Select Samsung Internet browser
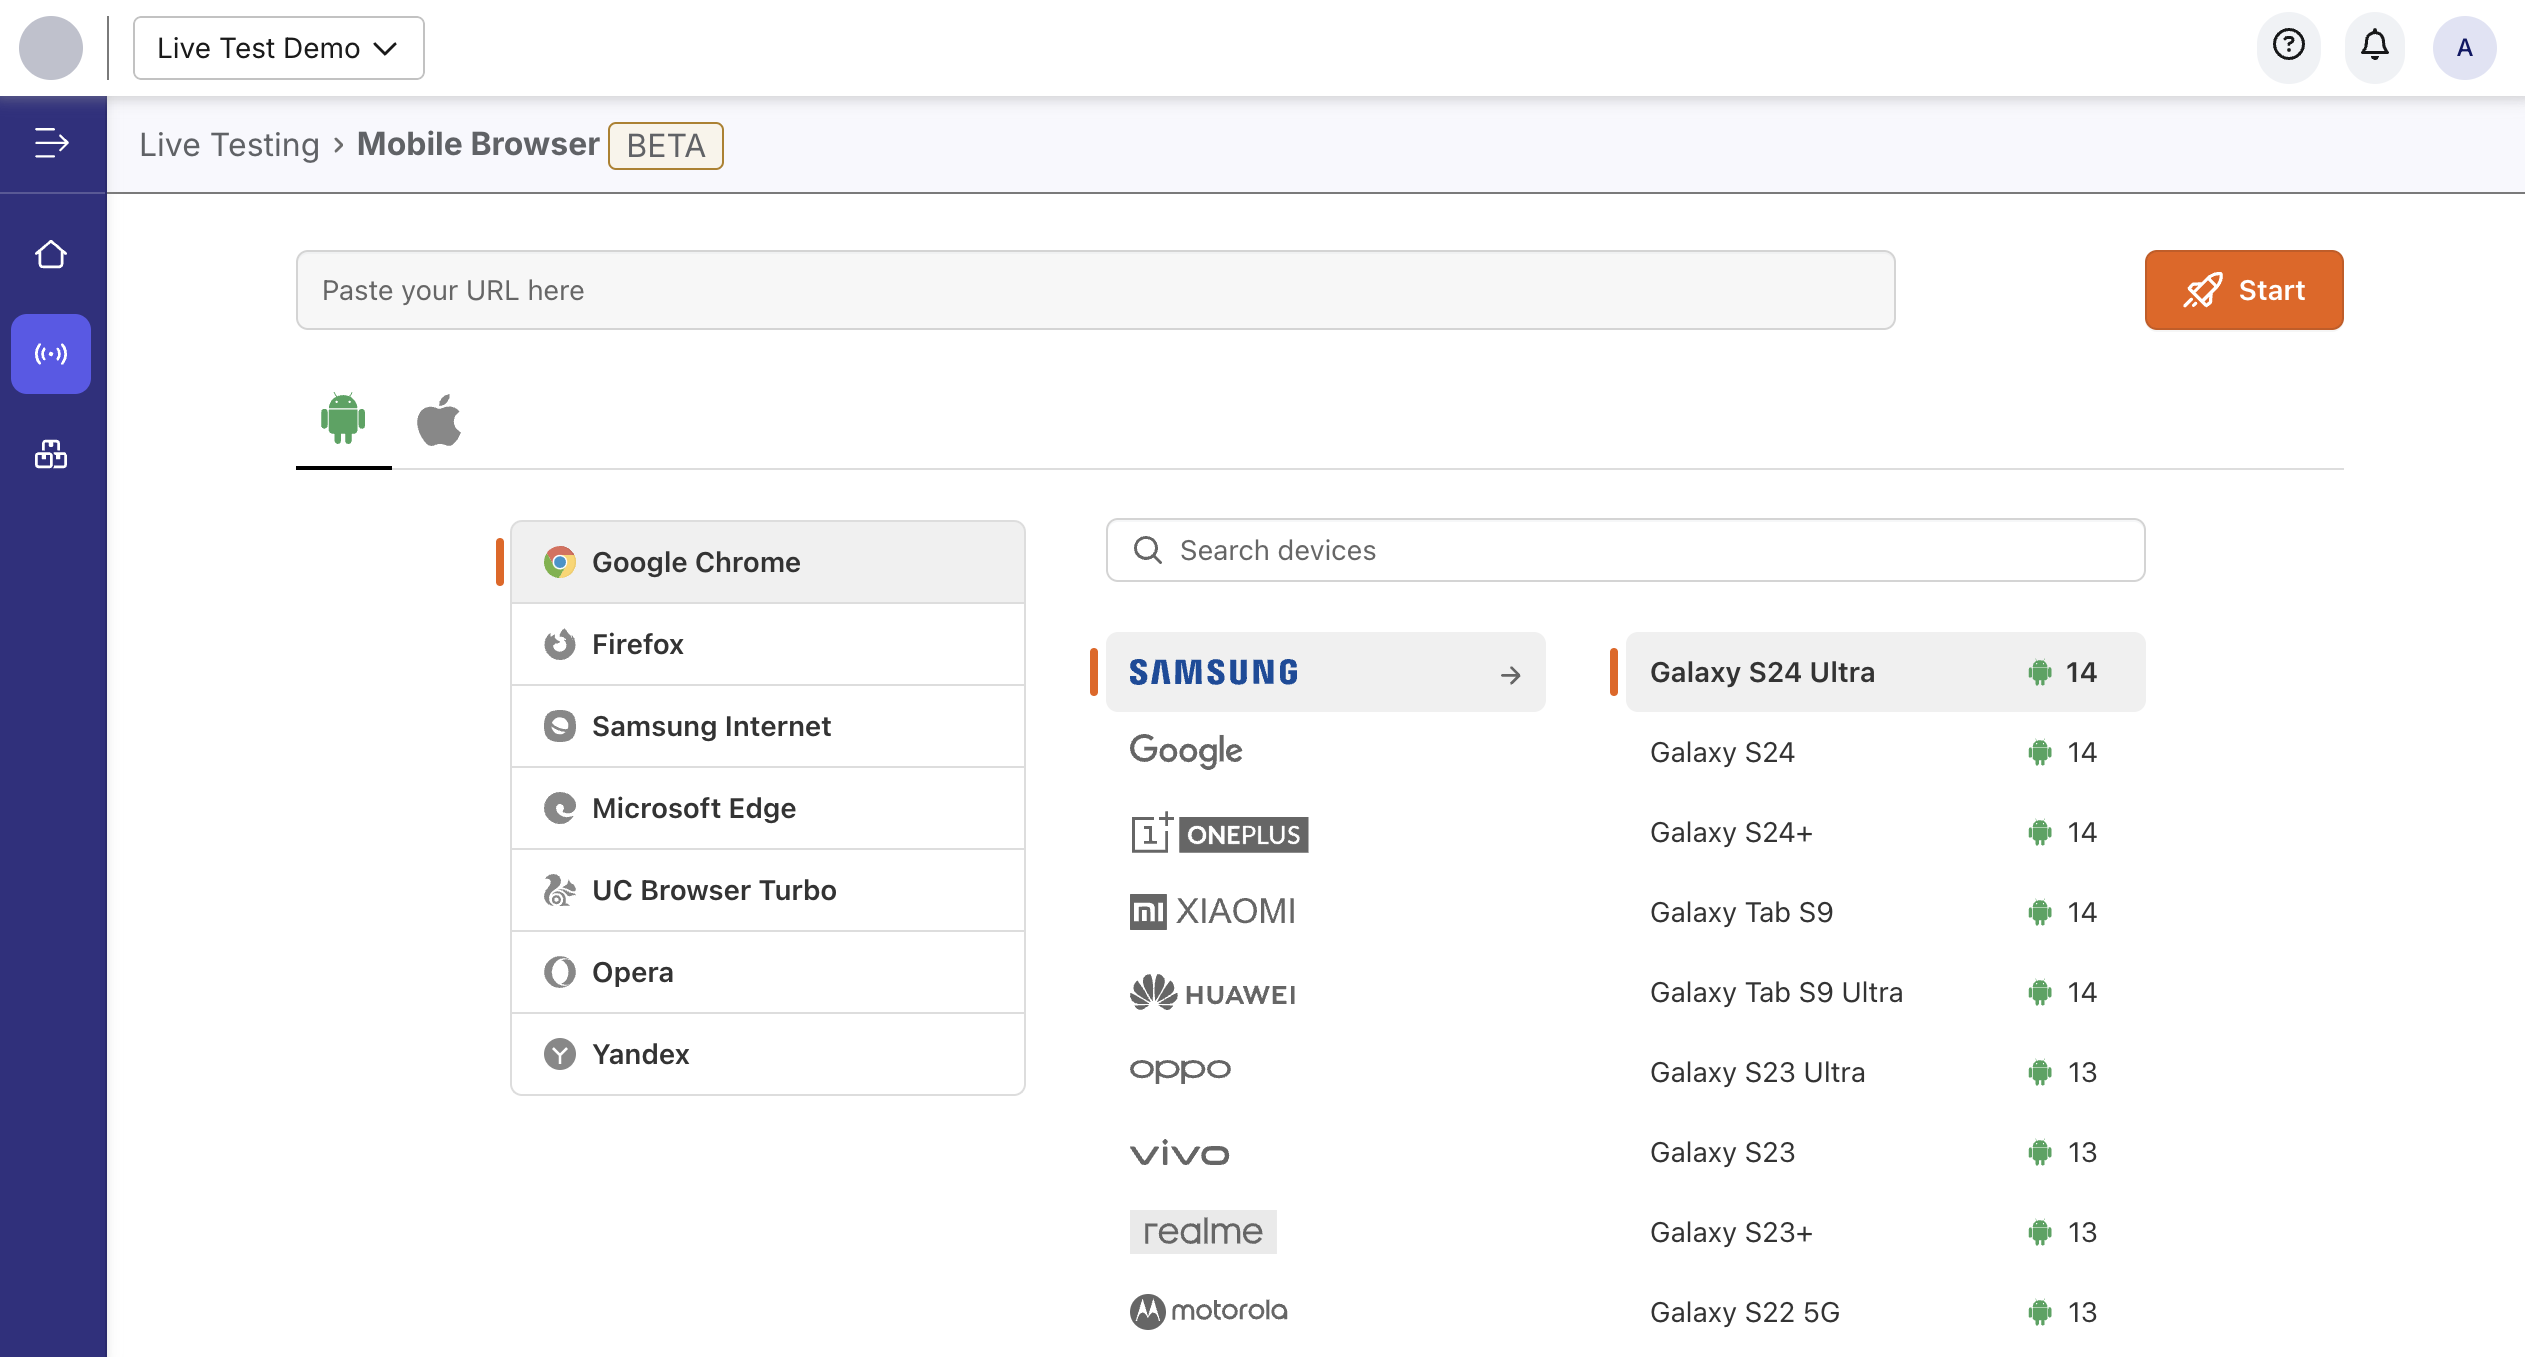 pyautogui.click(x=768, y=726)
